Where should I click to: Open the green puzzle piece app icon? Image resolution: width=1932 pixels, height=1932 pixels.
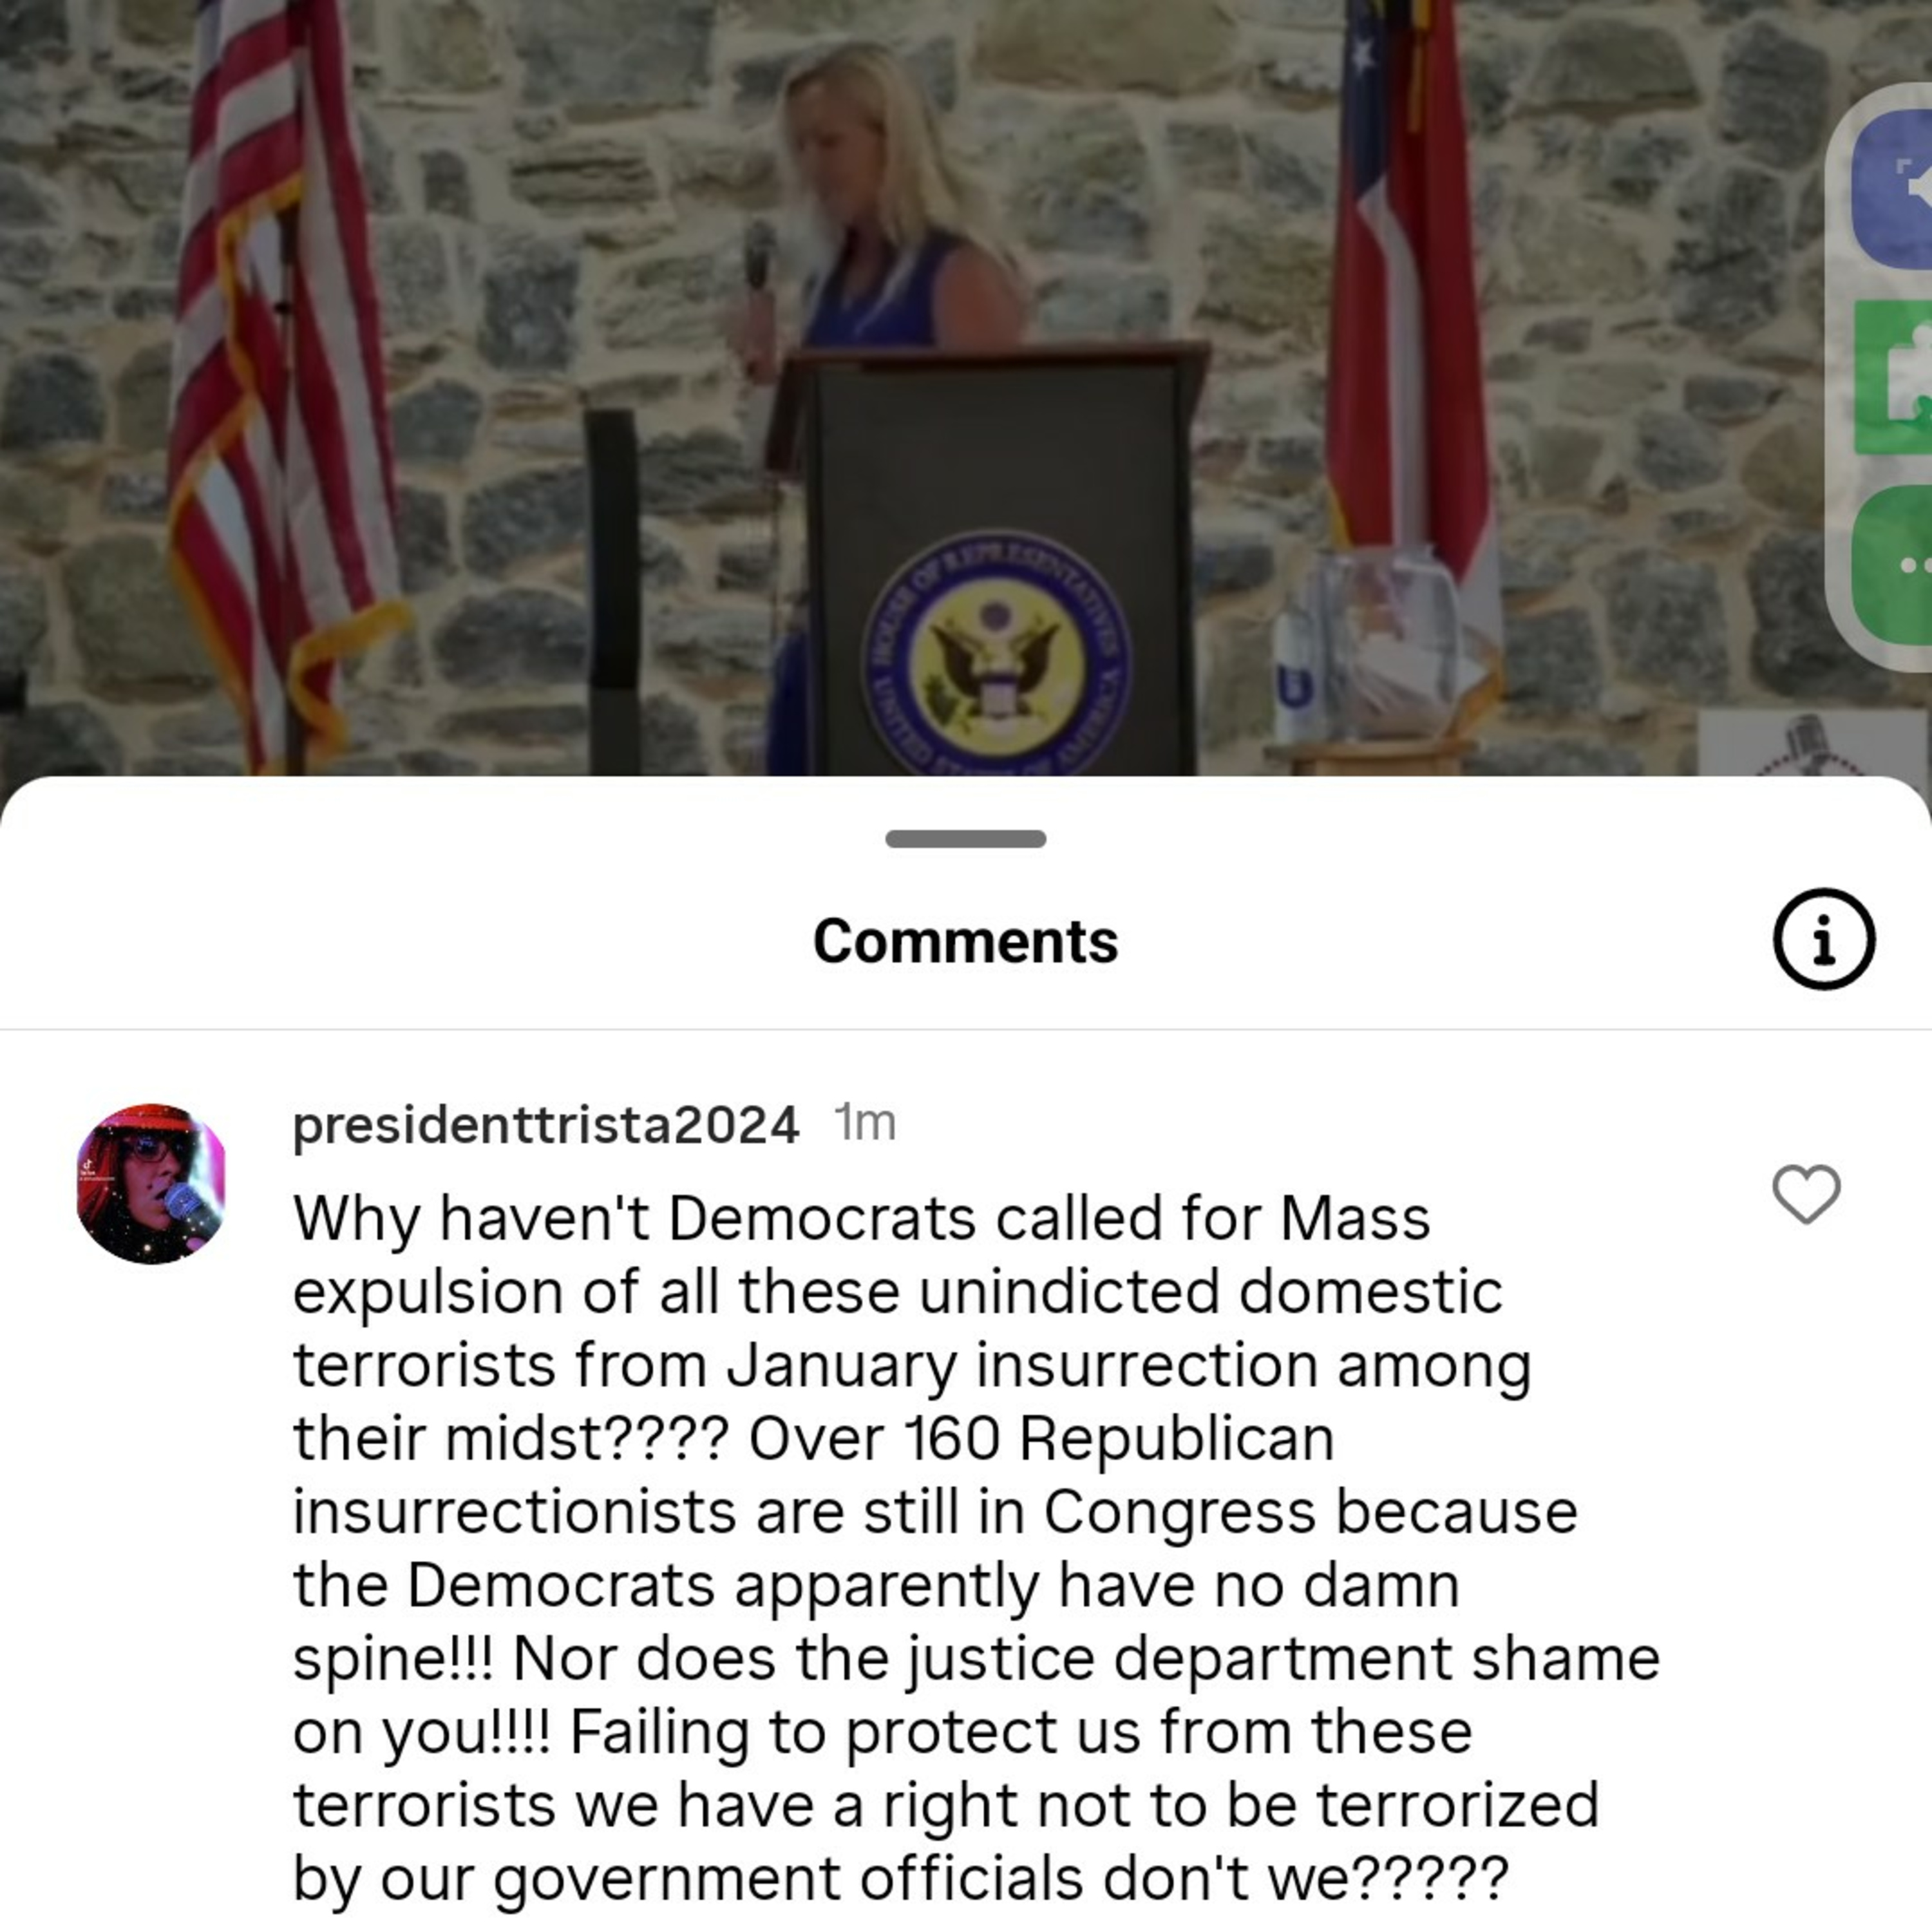pyautogui.click(x=1893, y=376)
